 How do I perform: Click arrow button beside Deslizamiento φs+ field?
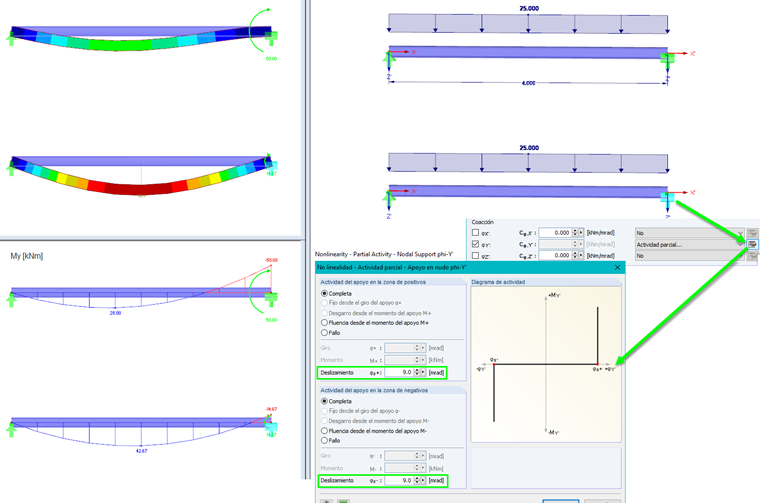(x=423, y=373)
